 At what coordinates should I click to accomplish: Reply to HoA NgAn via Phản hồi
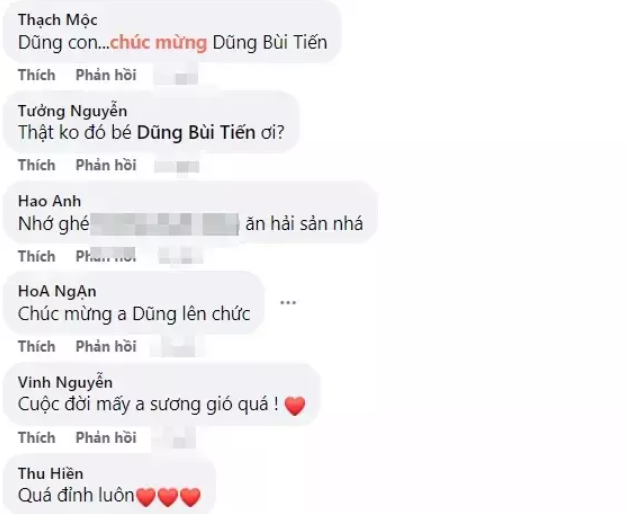click(106, 347)
